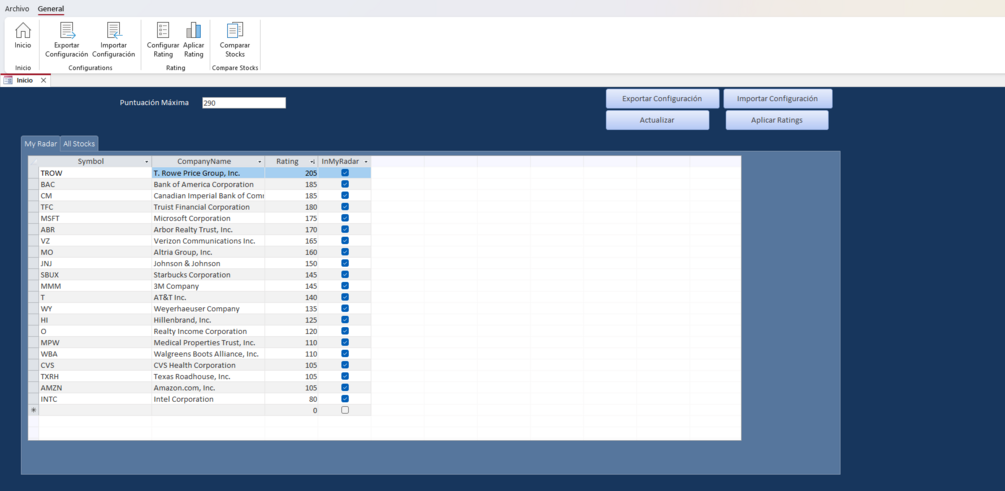The image size is (1005, 491).
Task: Toggle InMyRadar checkbox for Verizon row
Action: coord(345,240)
